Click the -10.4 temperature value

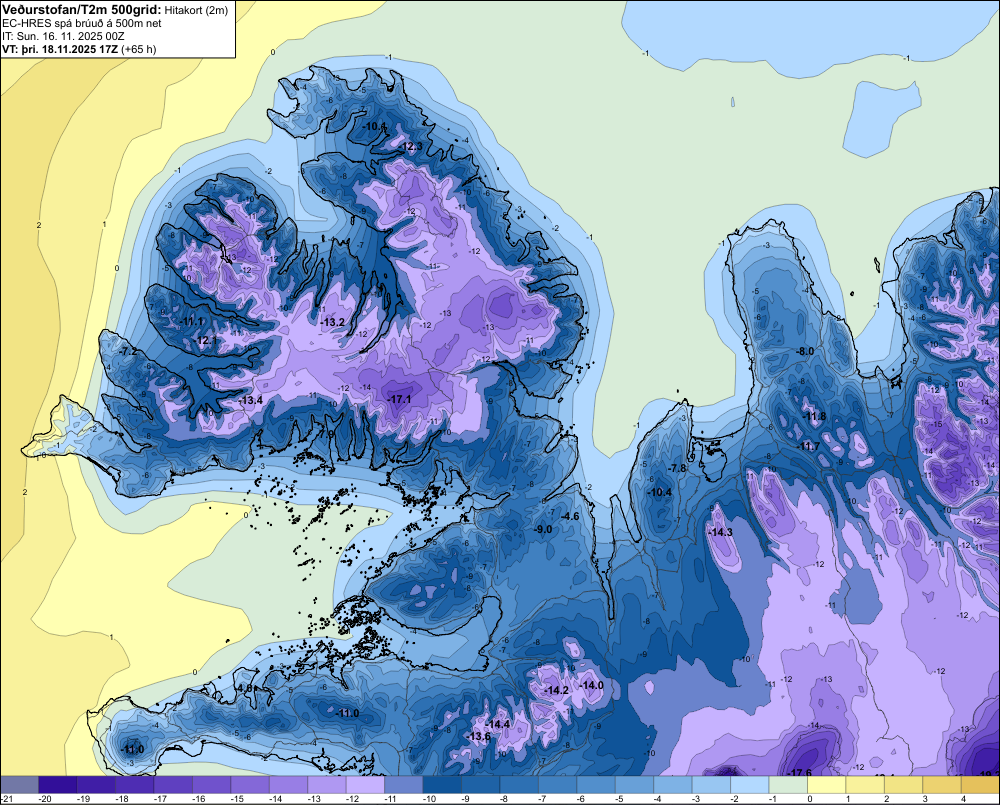click(x=659, y=492)
